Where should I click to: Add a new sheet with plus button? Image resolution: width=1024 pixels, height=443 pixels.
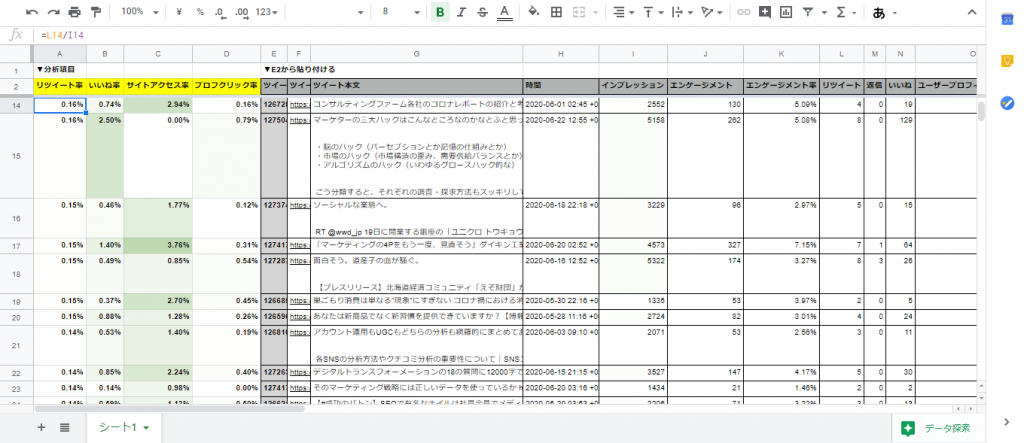click(x=41, y=427)
